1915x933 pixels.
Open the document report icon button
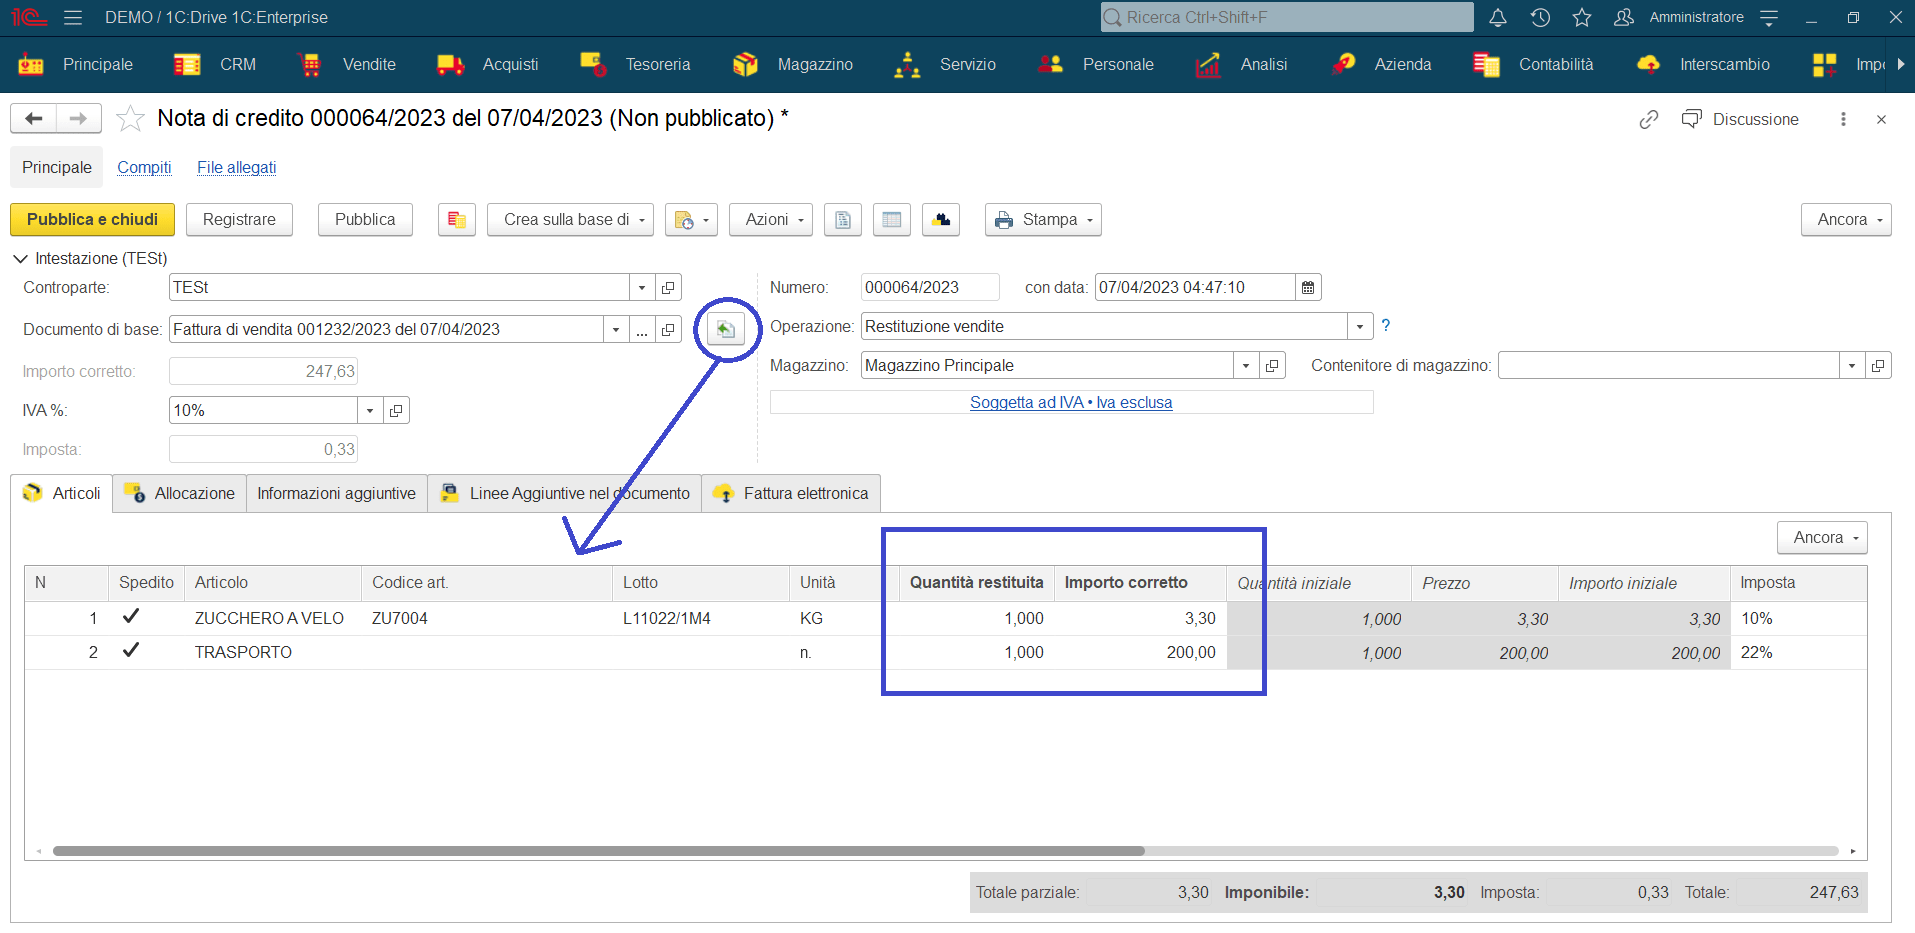click(843, 220)
